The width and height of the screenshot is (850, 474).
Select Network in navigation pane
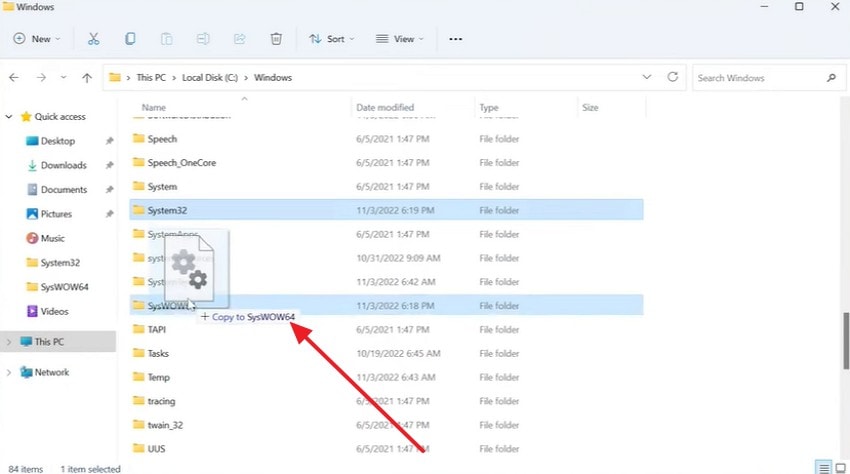pos(51,372)
